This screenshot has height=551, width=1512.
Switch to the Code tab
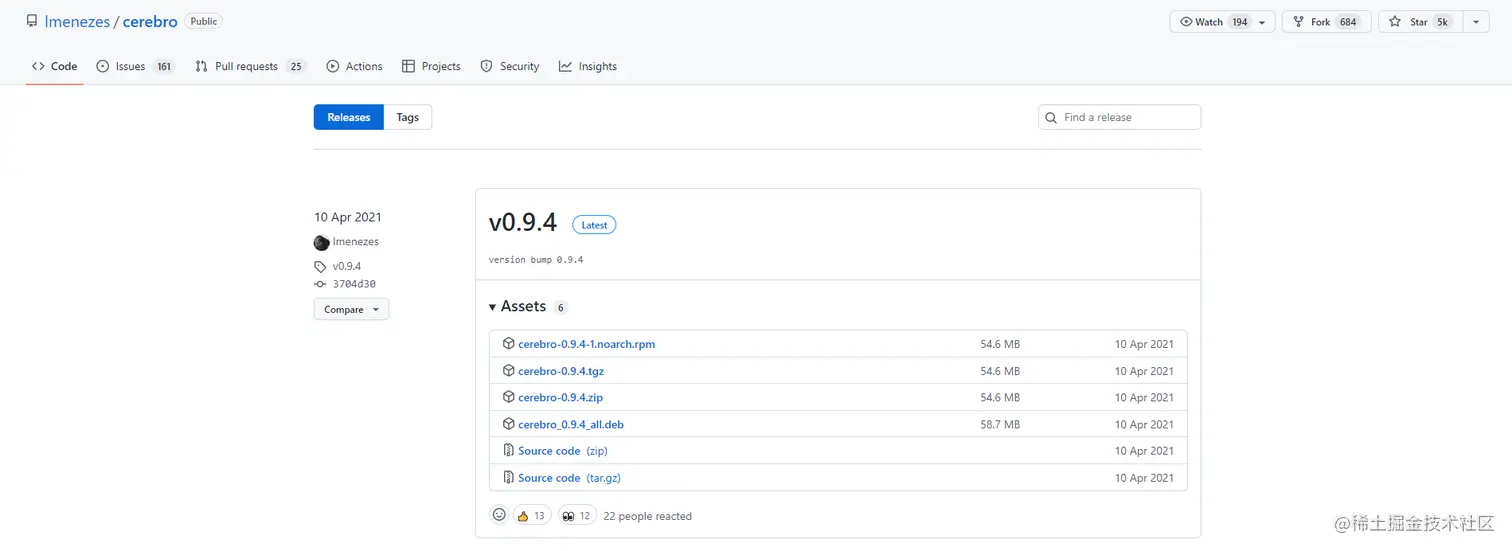[x=54, y=66]
